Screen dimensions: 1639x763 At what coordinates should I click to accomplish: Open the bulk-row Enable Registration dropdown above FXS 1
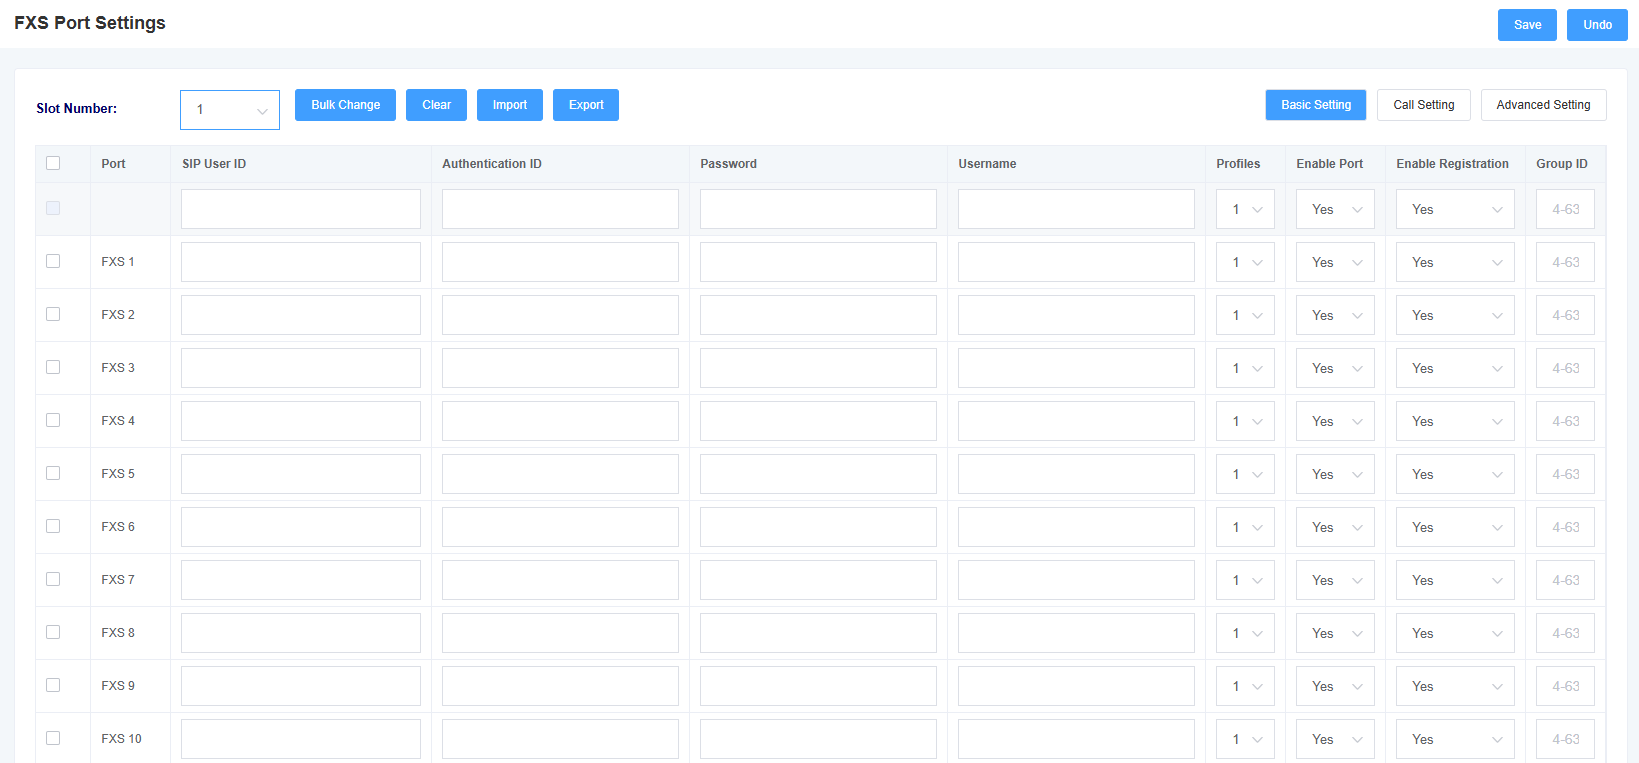tap(1455, 209)
